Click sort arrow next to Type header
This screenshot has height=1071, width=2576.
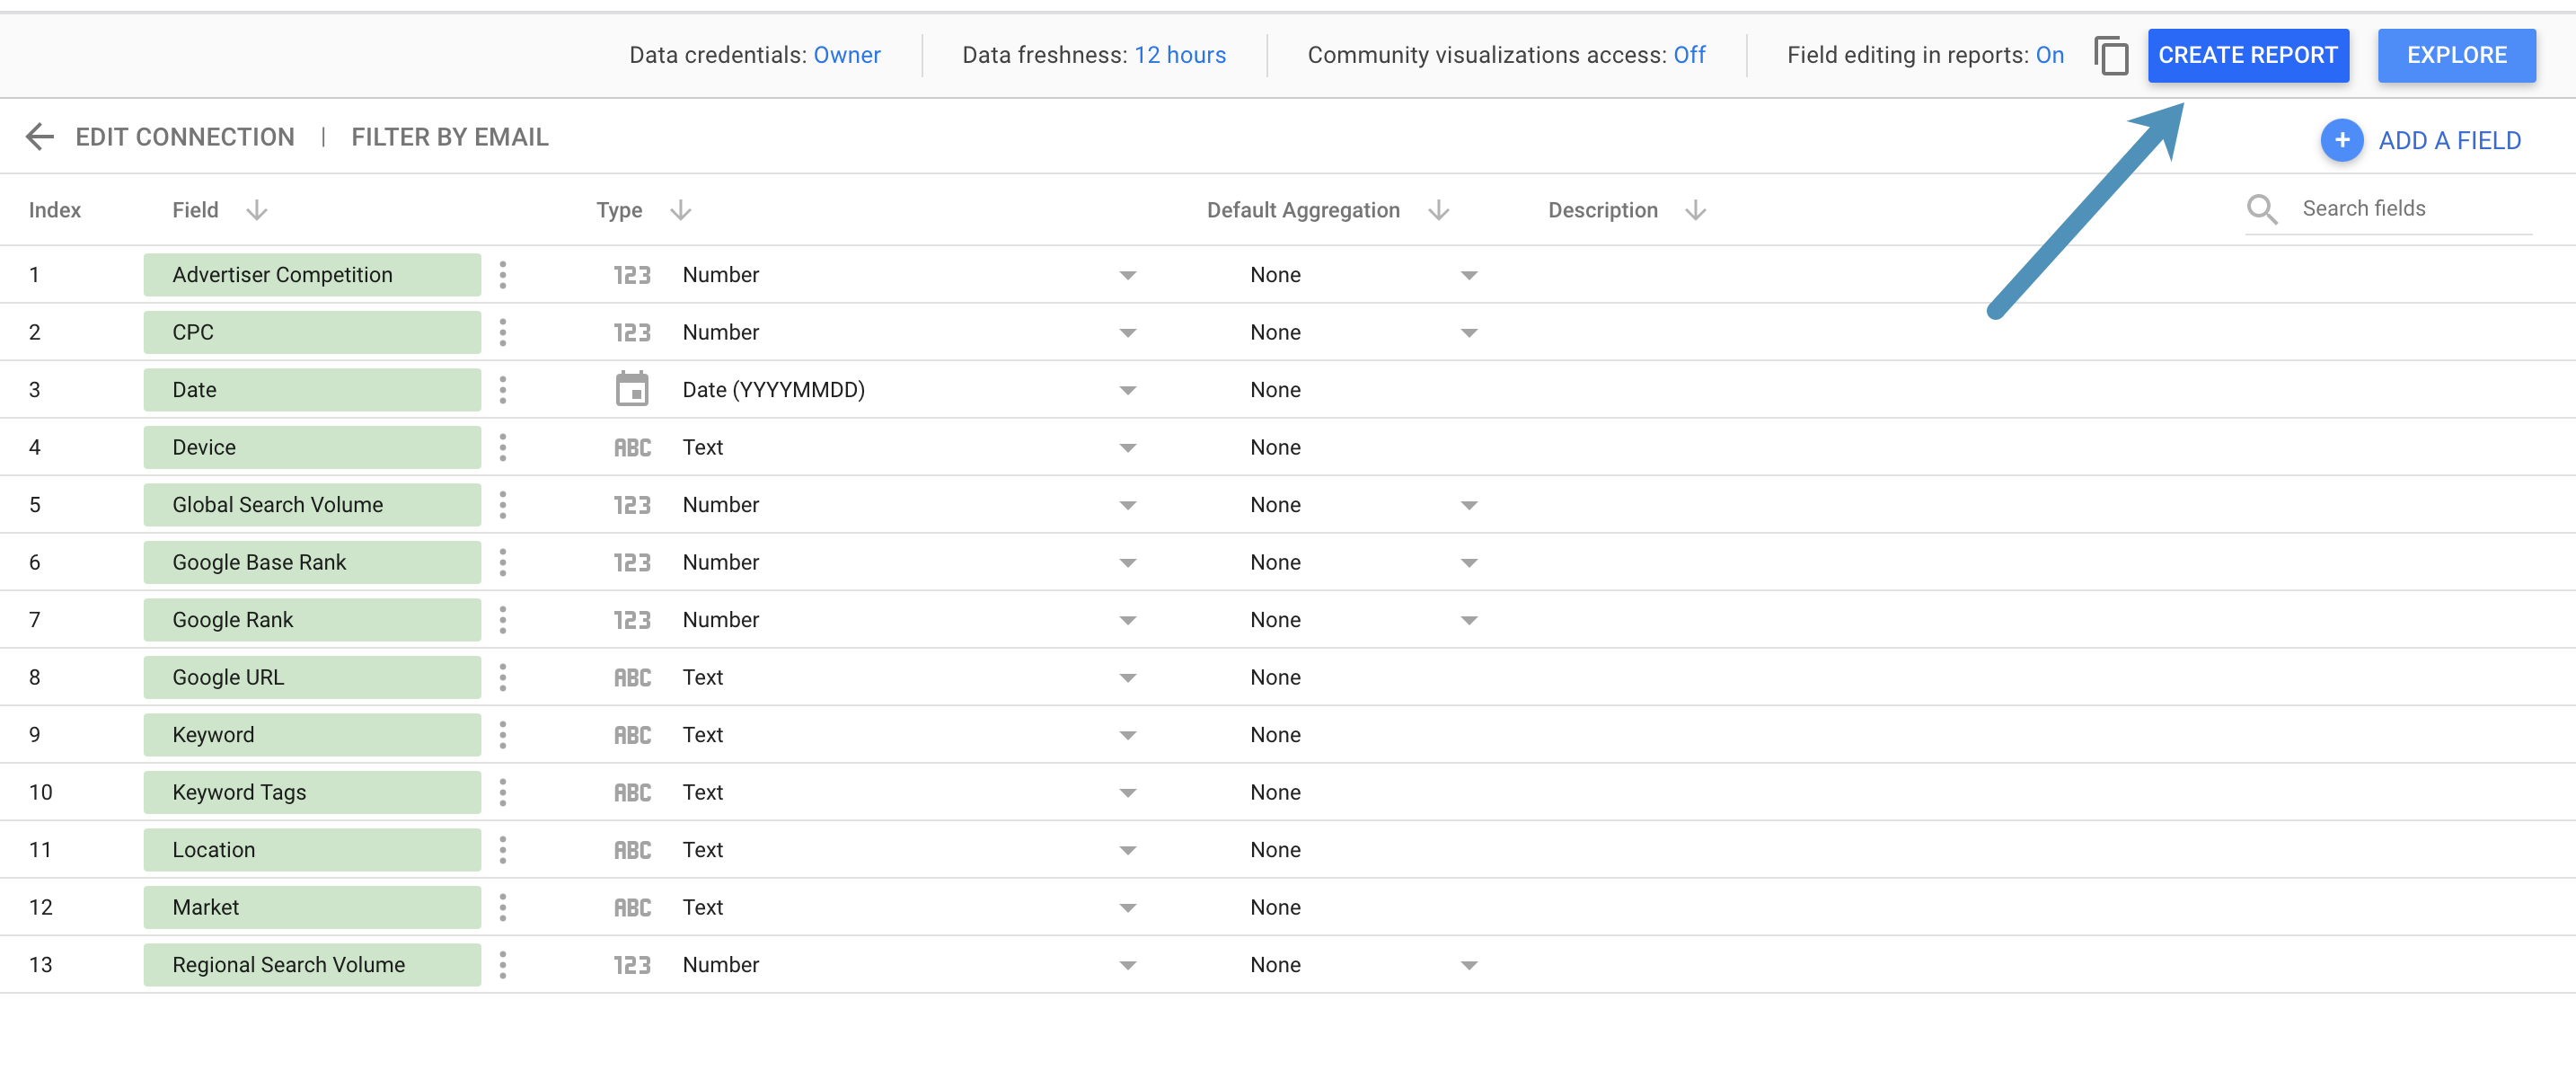(681, 210)
